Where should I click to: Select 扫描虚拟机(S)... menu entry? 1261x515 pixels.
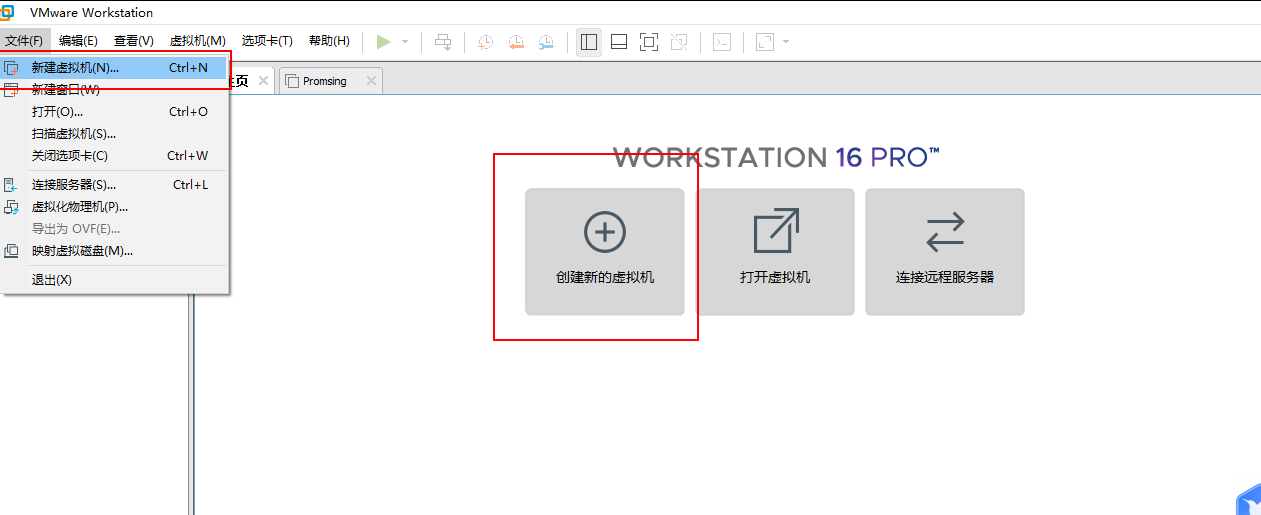click(x=114, y=134)
